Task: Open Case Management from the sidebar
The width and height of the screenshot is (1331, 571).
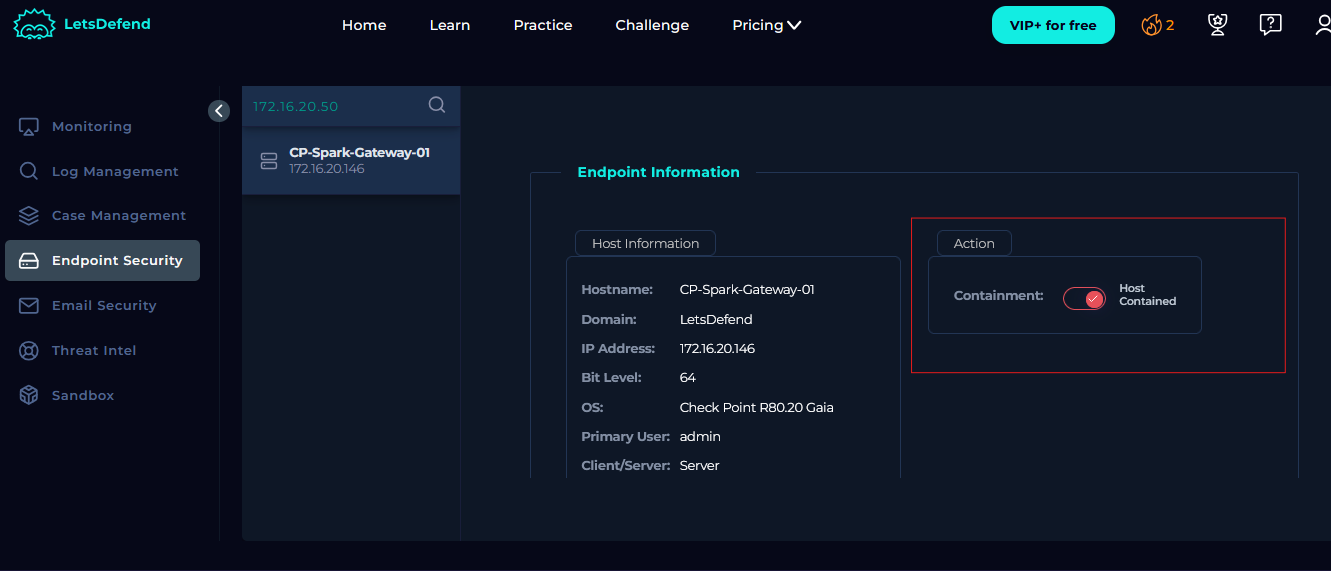Action: point(119,216)
